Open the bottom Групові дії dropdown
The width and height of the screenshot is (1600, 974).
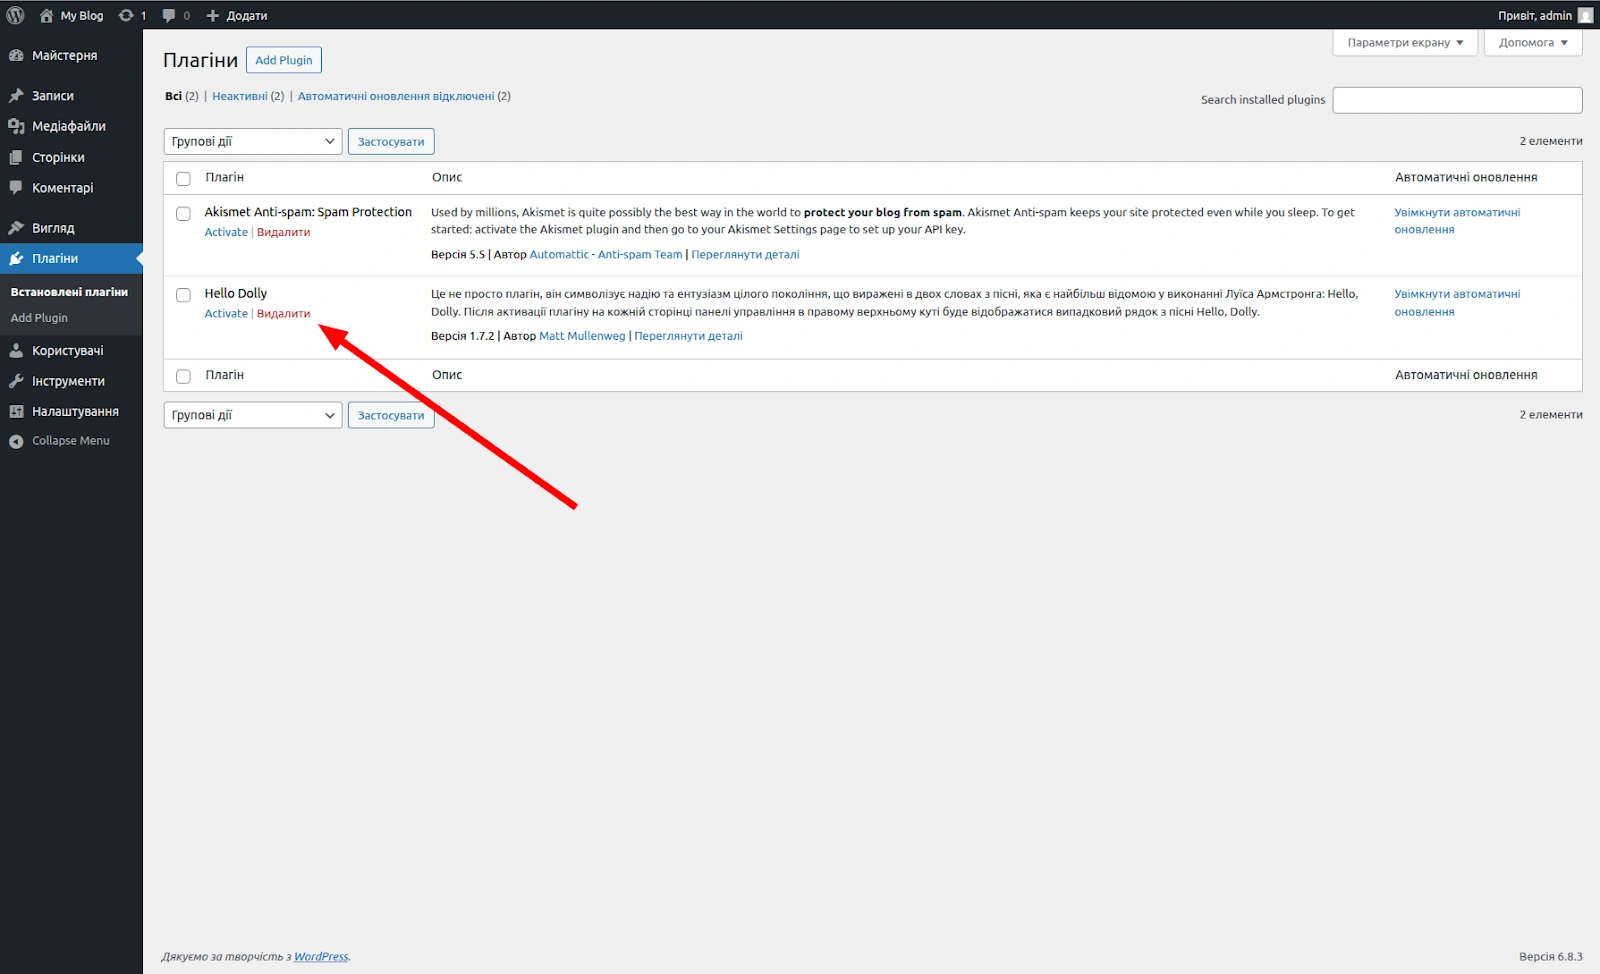tap(252, 415)
